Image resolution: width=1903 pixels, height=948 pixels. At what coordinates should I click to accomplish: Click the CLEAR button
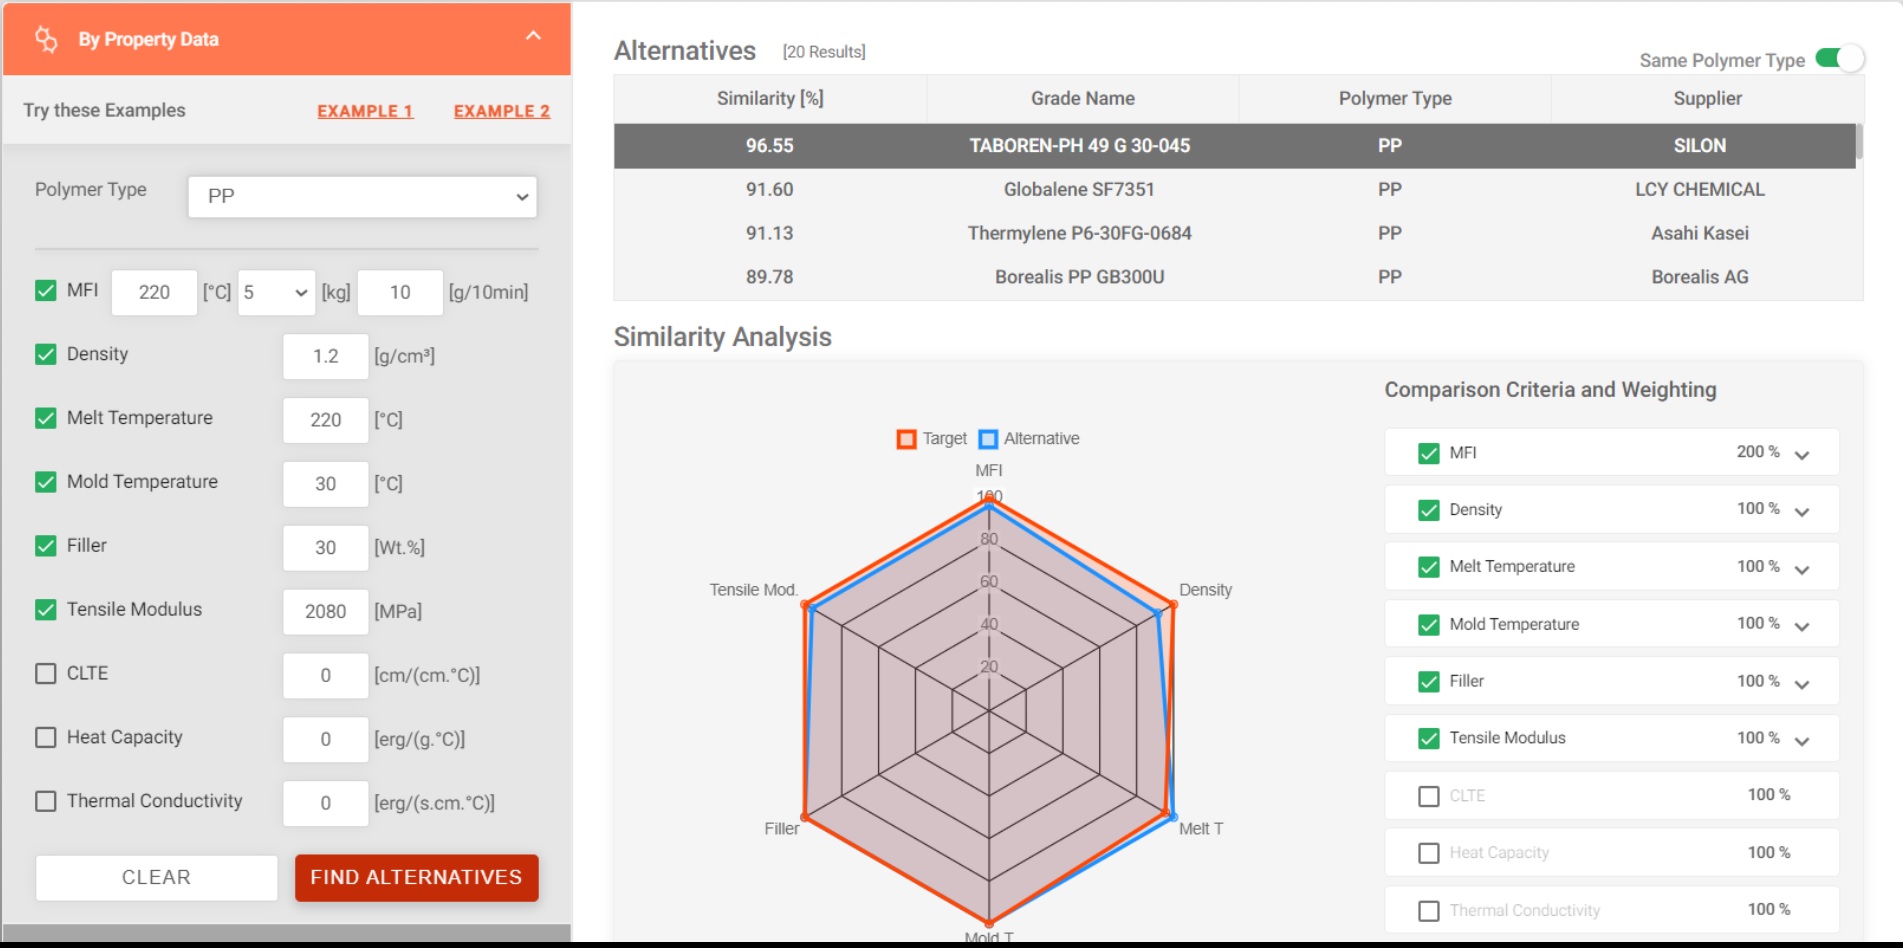point(156,877)
